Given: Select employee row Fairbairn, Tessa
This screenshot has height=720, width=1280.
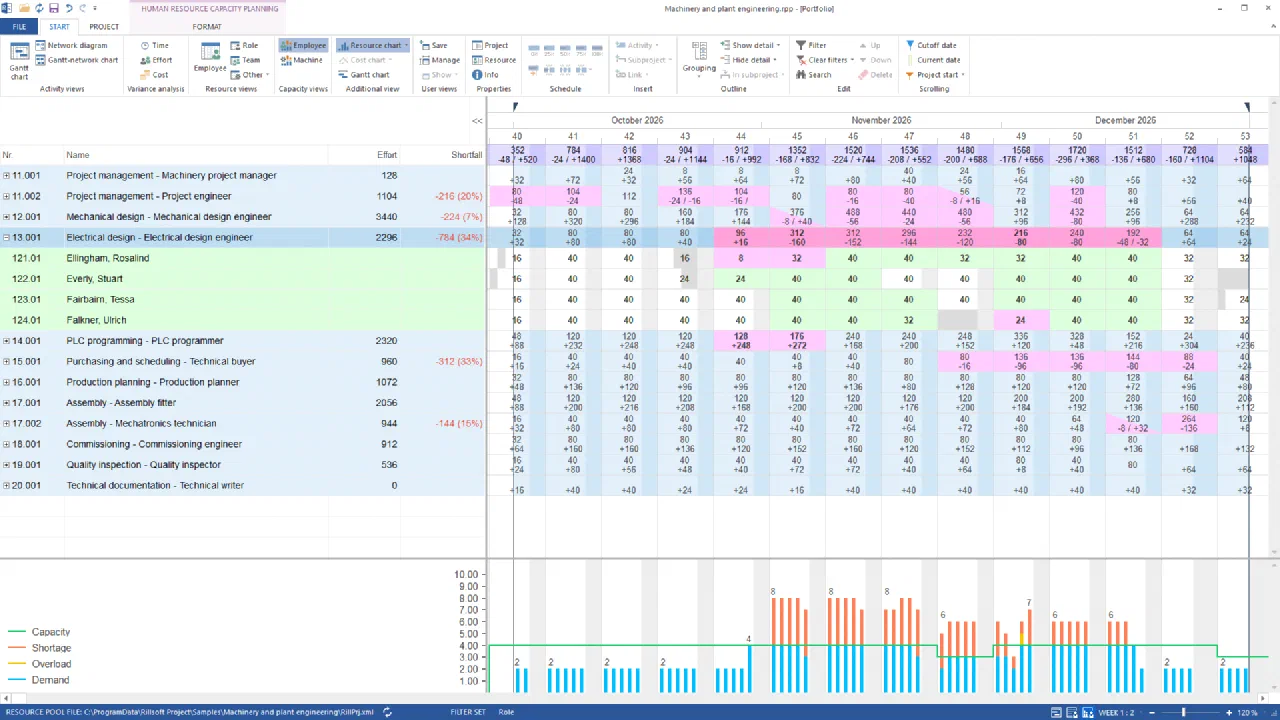Looking at the screenshot, I should (x=243, y=299).
